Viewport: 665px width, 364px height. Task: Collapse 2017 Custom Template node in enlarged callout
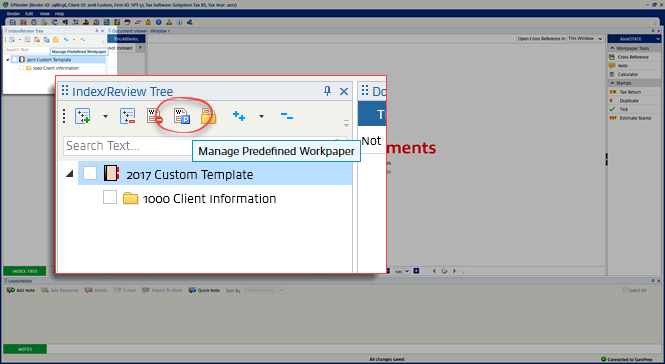tap(70, 174)
